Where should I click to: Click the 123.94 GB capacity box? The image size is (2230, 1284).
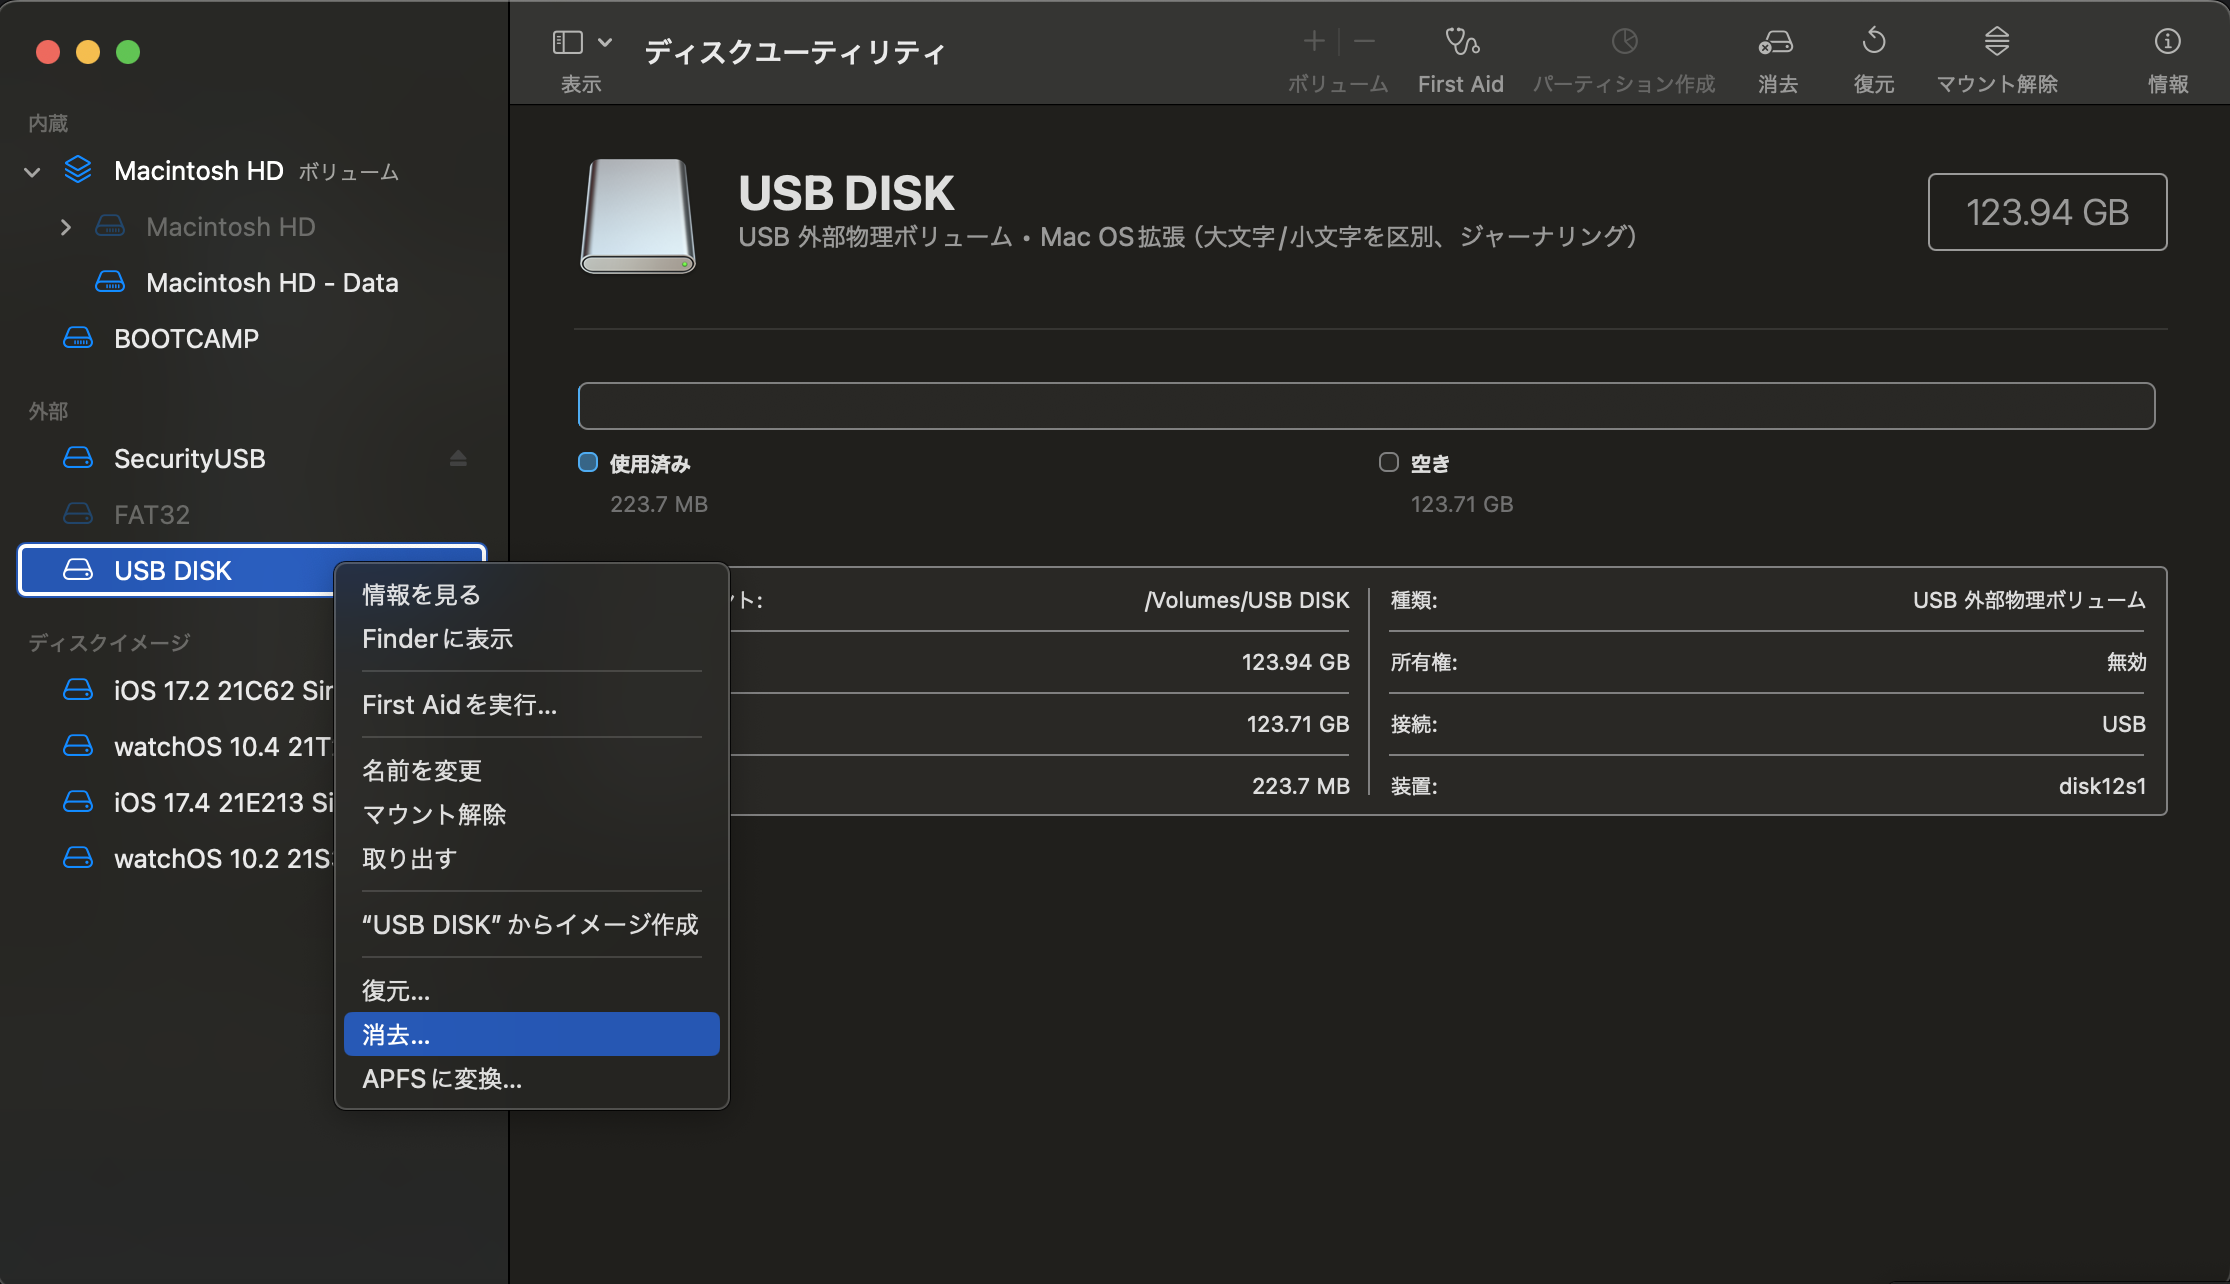tap(2047, 212)
